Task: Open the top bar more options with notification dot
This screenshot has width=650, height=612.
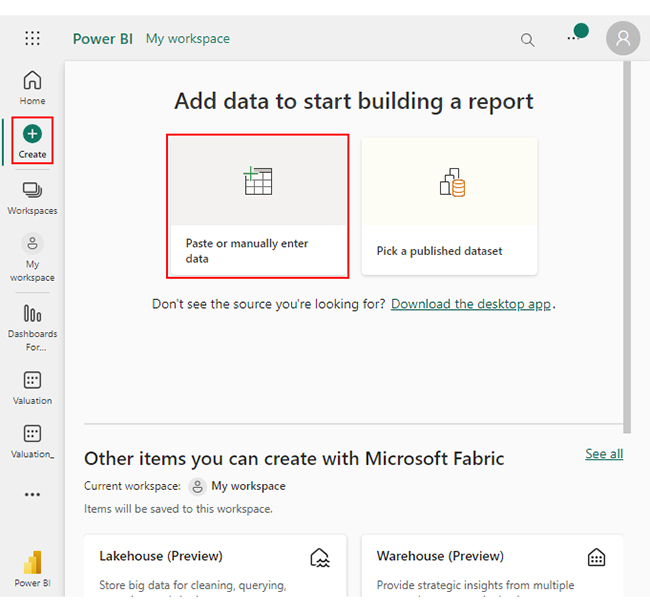Action: coord(577,34)
